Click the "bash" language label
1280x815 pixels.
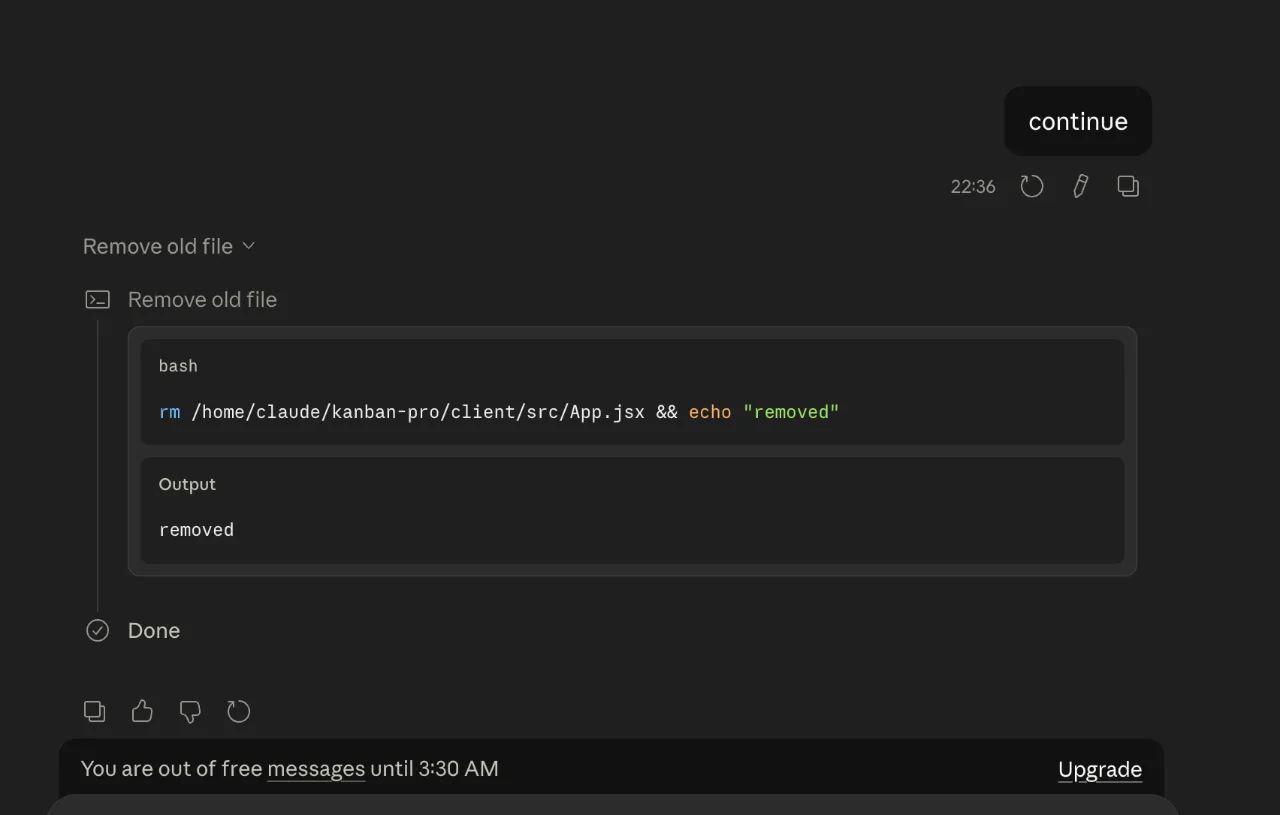point(178,366)
